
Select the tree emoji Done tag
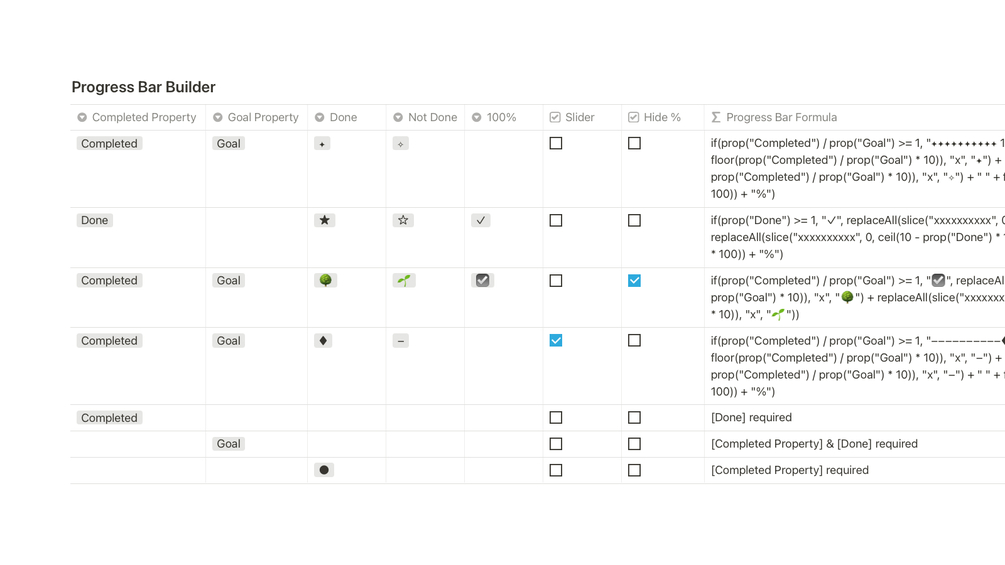click(x=325, y=281)
